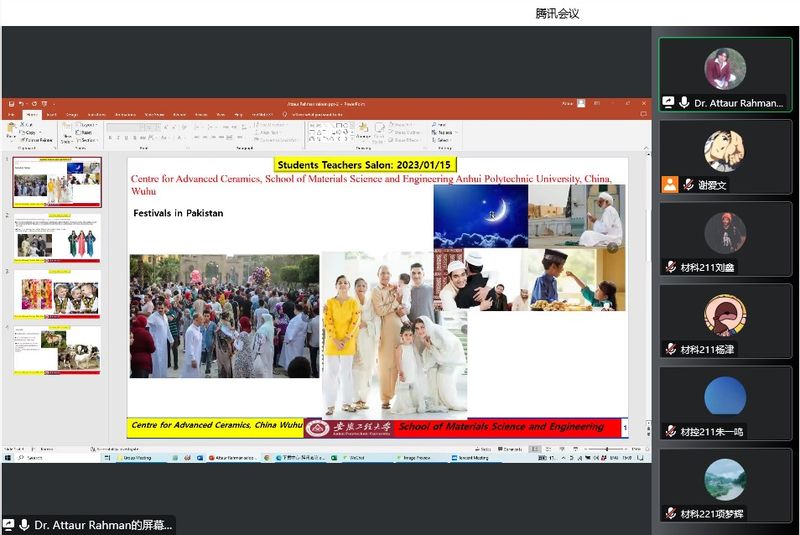Viewport: 800px width, 535px height.
Task: Open the Insert tab in the ribbon
Action: [x=50, y=114]
